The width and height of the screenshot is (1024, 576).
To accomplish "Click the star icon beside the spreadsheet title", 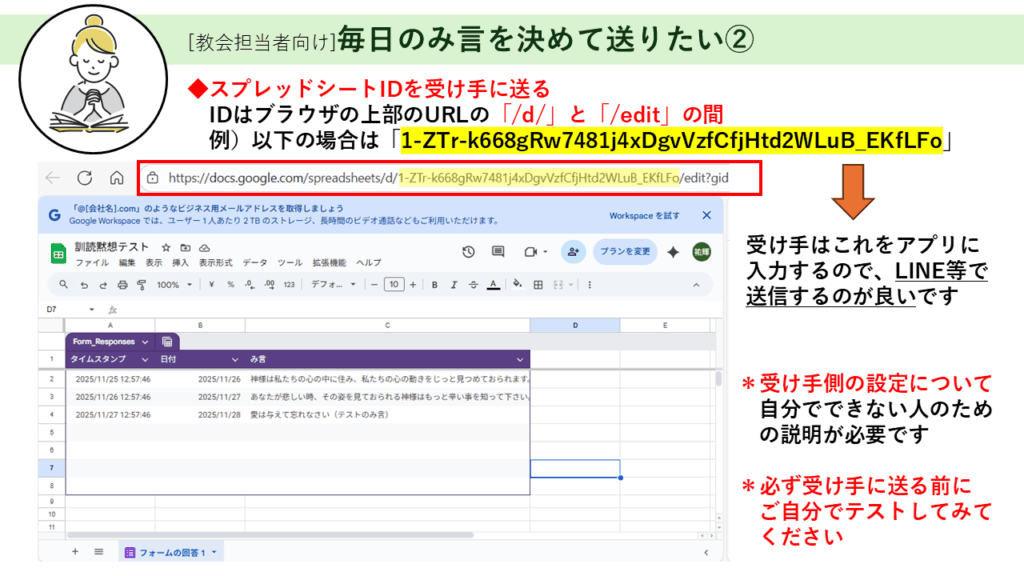I will [165, 248].
